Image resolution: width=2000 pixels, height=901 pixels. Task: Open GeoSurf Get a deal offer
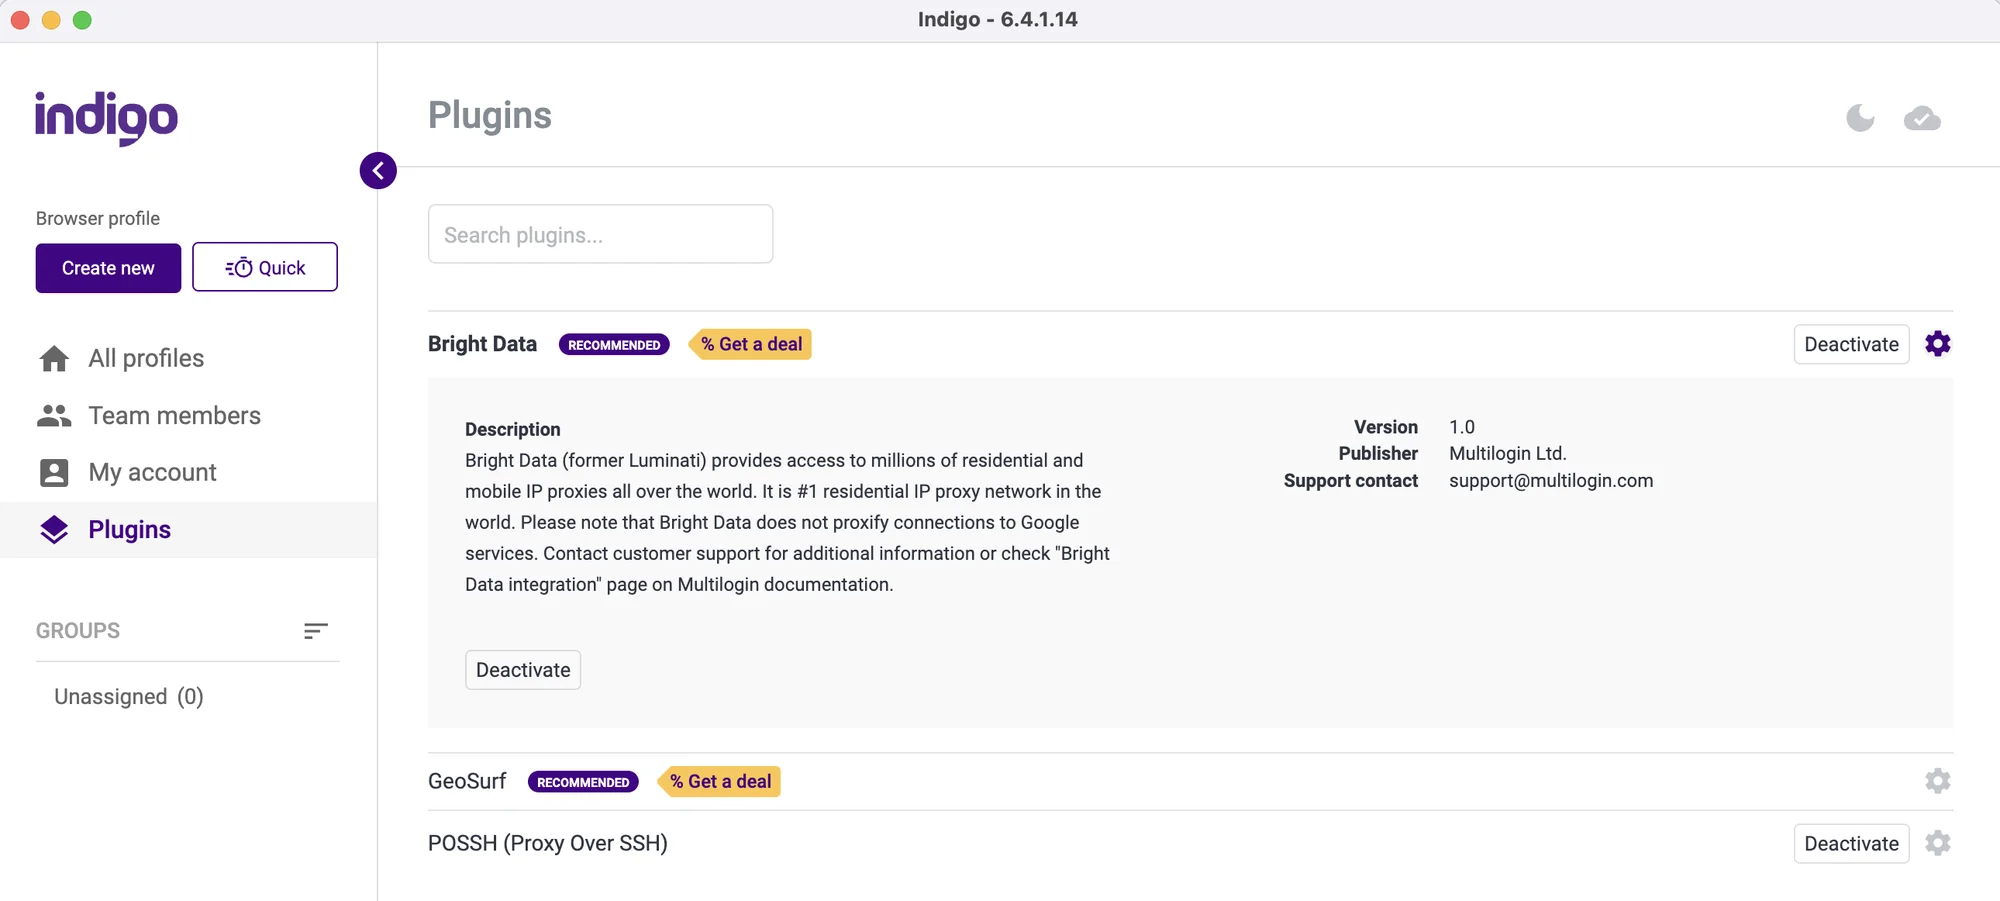pyautogui.click(x=720, y=781)
